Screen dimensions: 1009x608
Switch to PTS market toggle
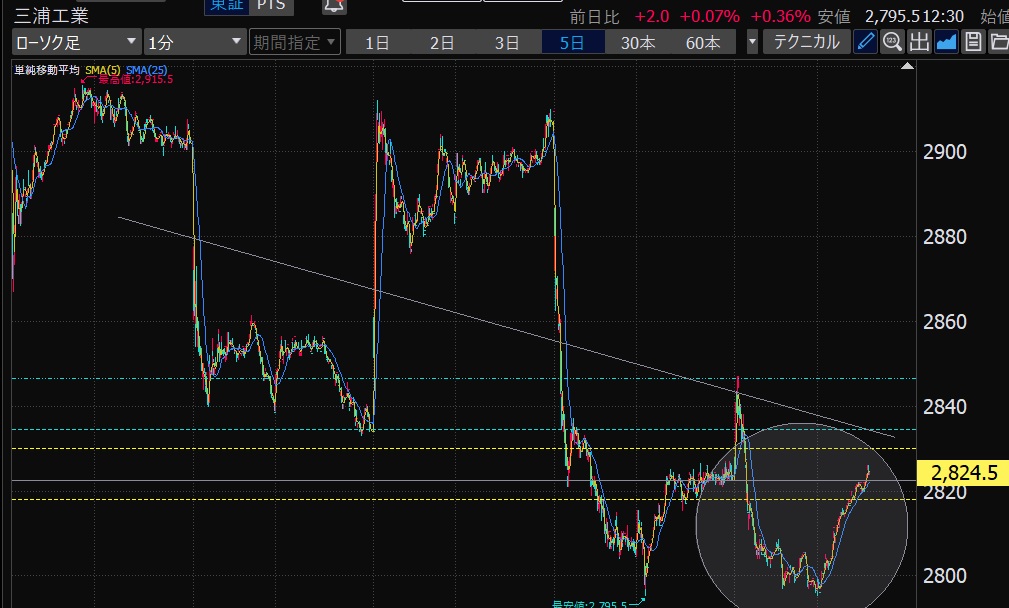click(x=269, y=6)
